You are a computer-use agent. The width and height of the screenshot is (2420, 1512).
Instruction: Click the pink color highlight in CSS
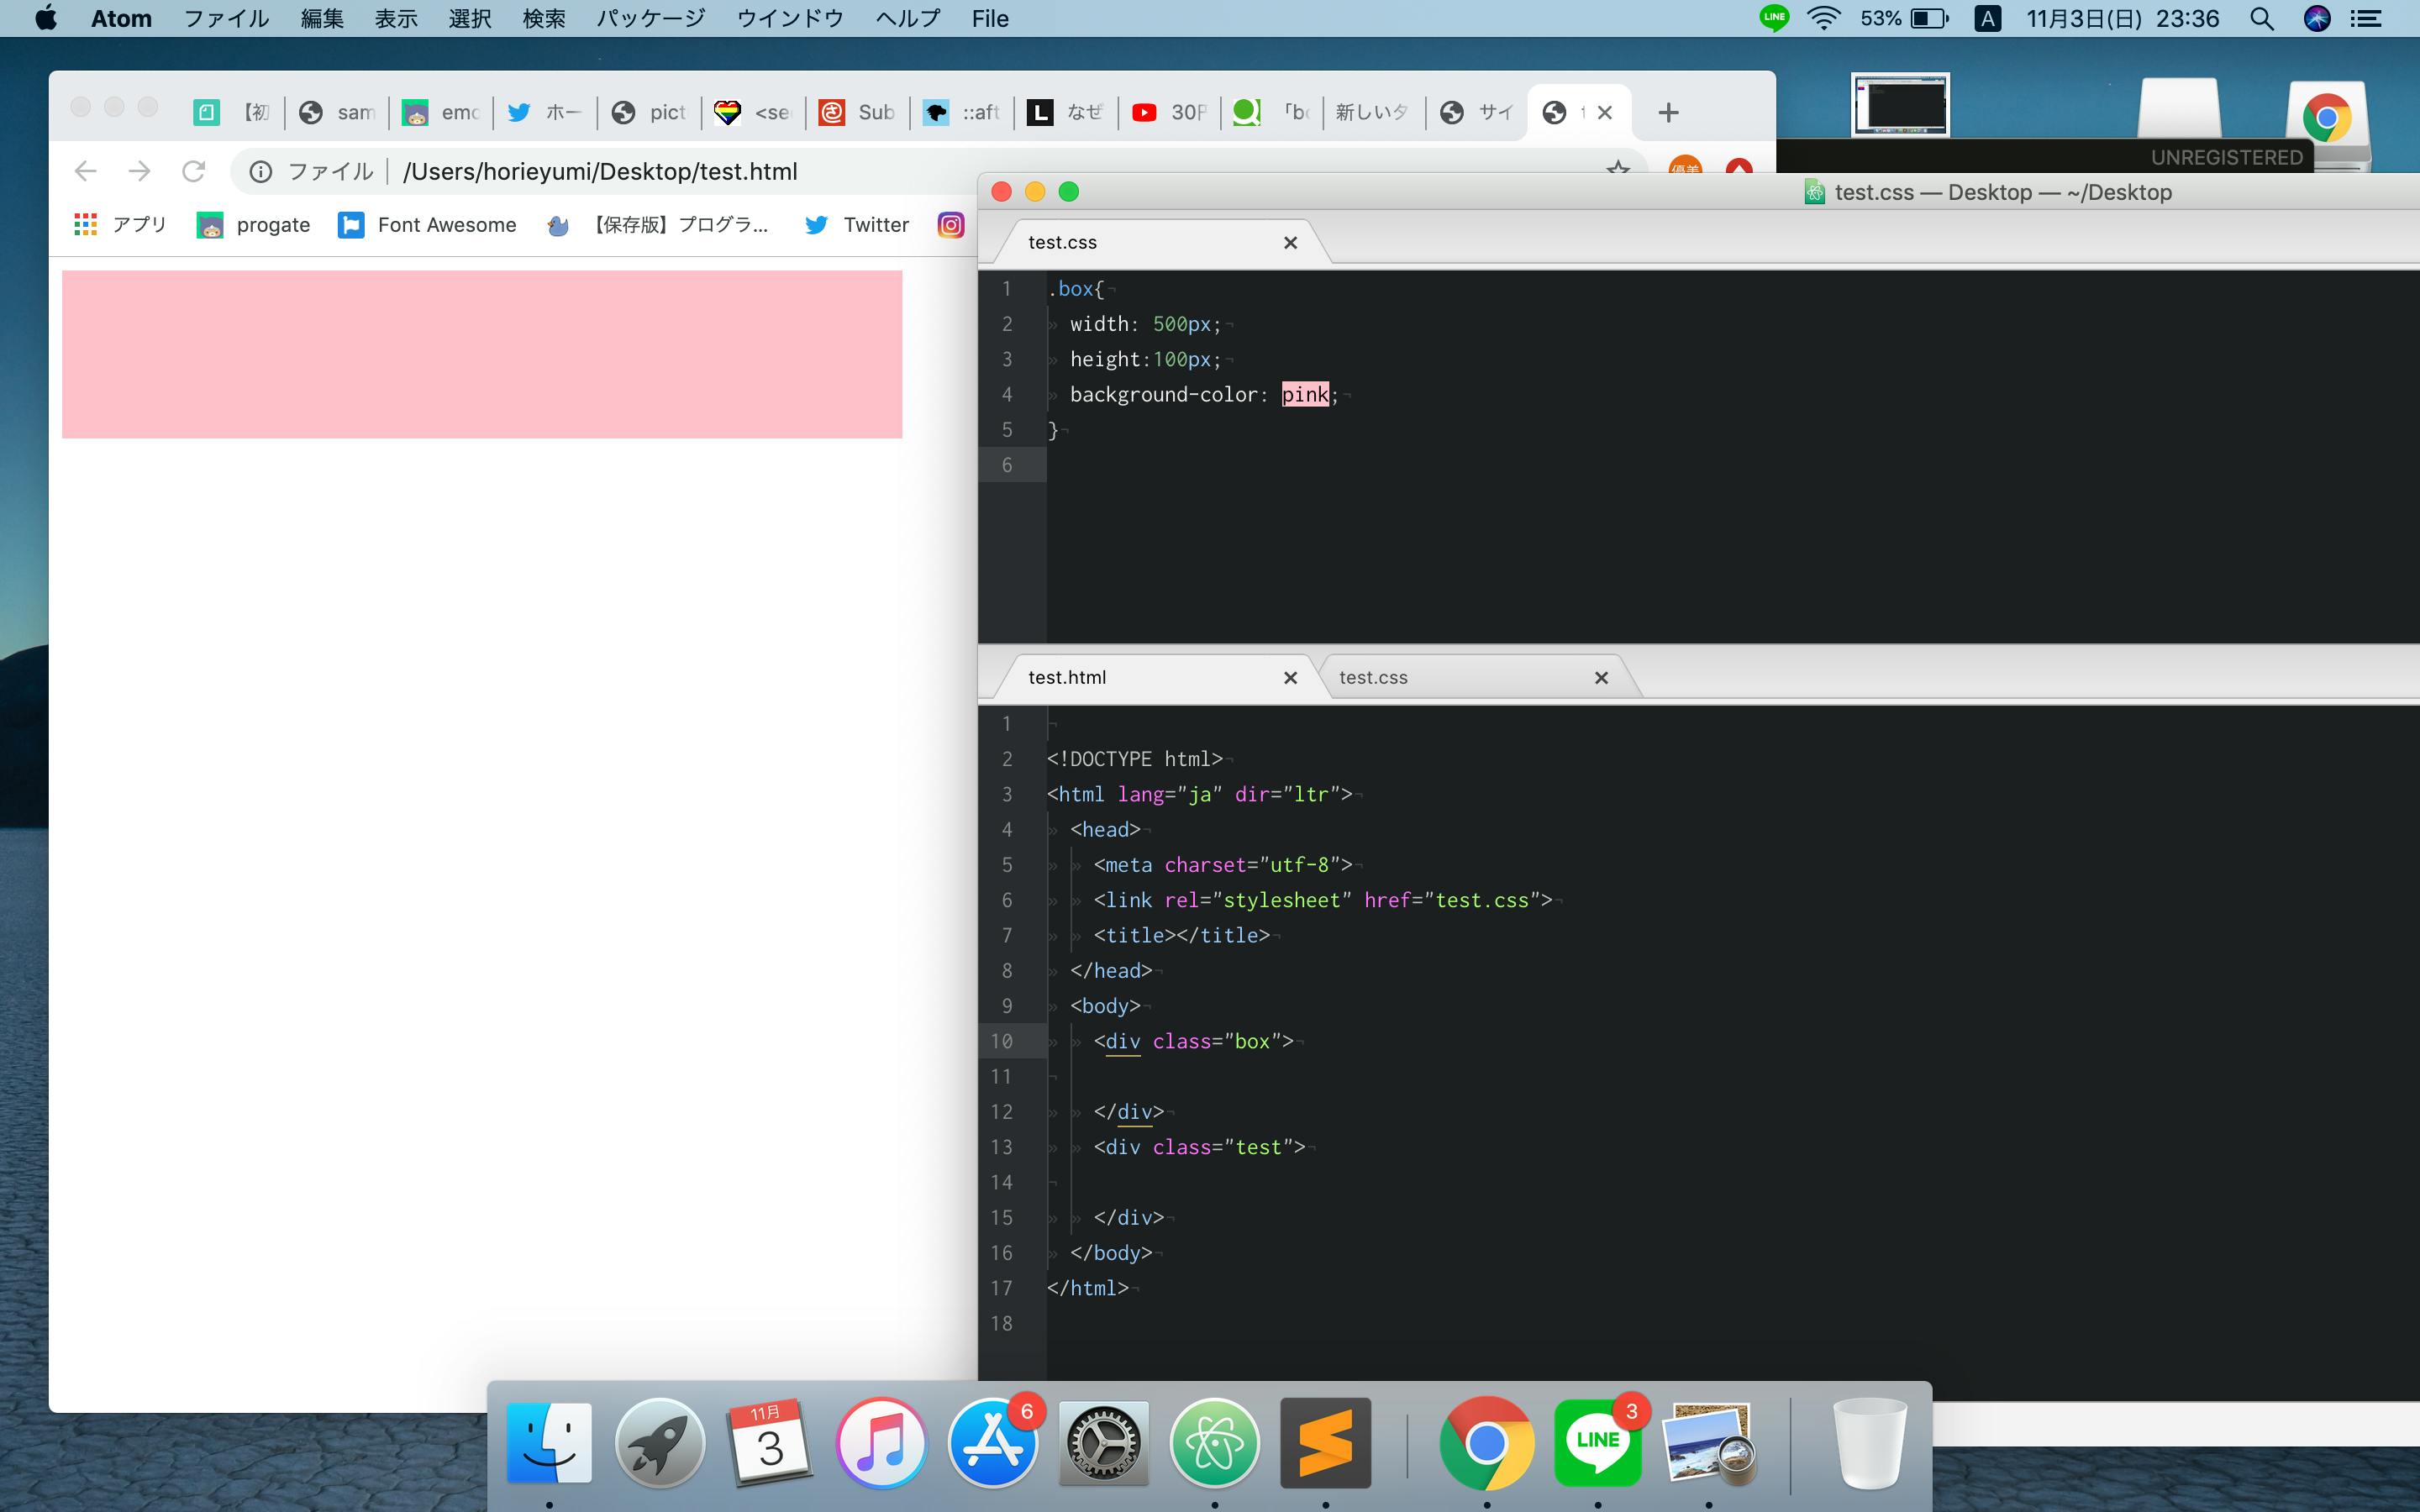pos(1305,394)
